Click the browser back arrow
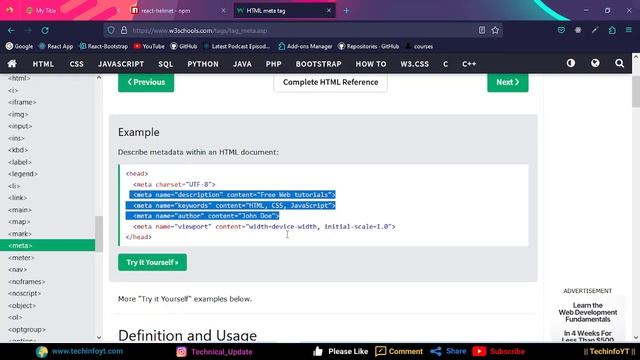The width and height of the screenshot is (640, 360). (11, 30)
